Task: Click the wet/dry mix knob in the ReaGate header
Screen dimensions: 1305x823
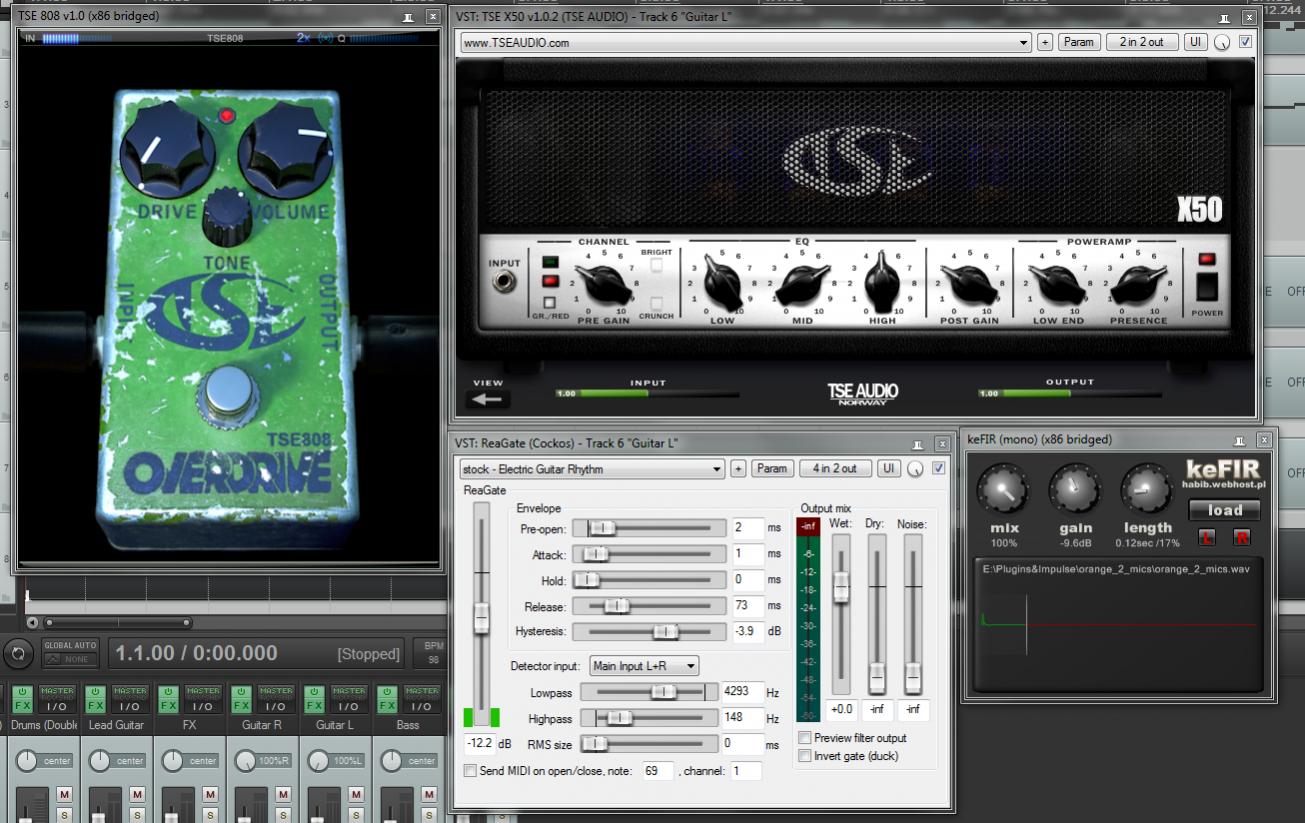Action: 915,469
